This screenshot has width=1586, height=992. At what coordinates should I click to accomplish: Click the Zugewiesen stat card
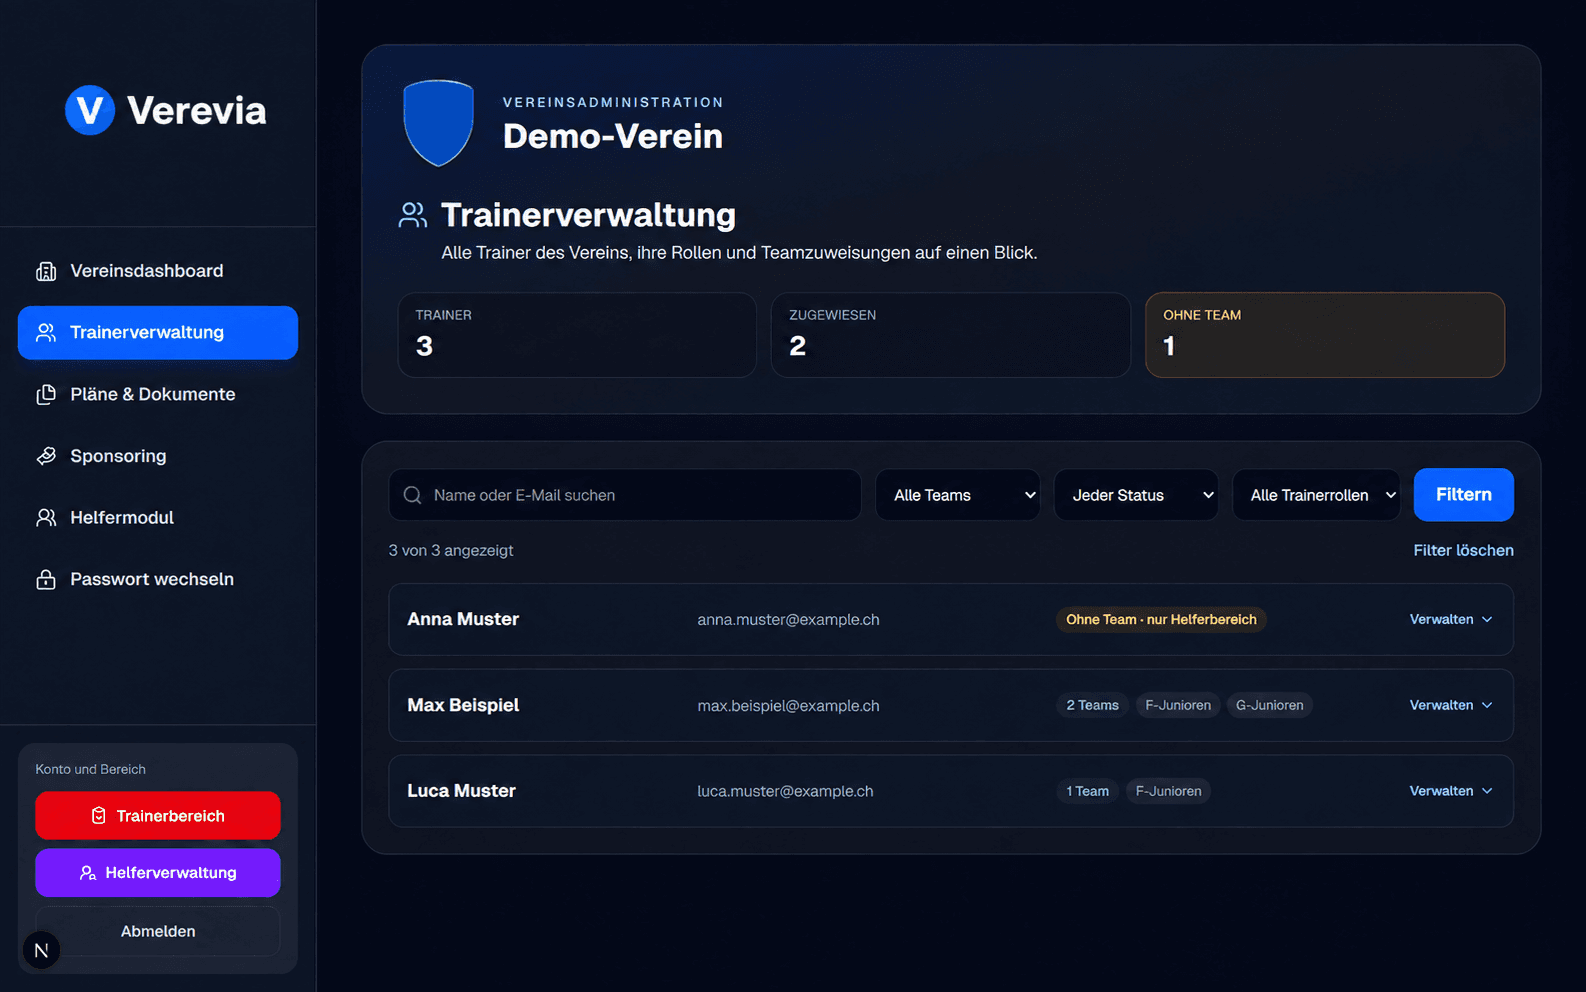tap(950, 335)
